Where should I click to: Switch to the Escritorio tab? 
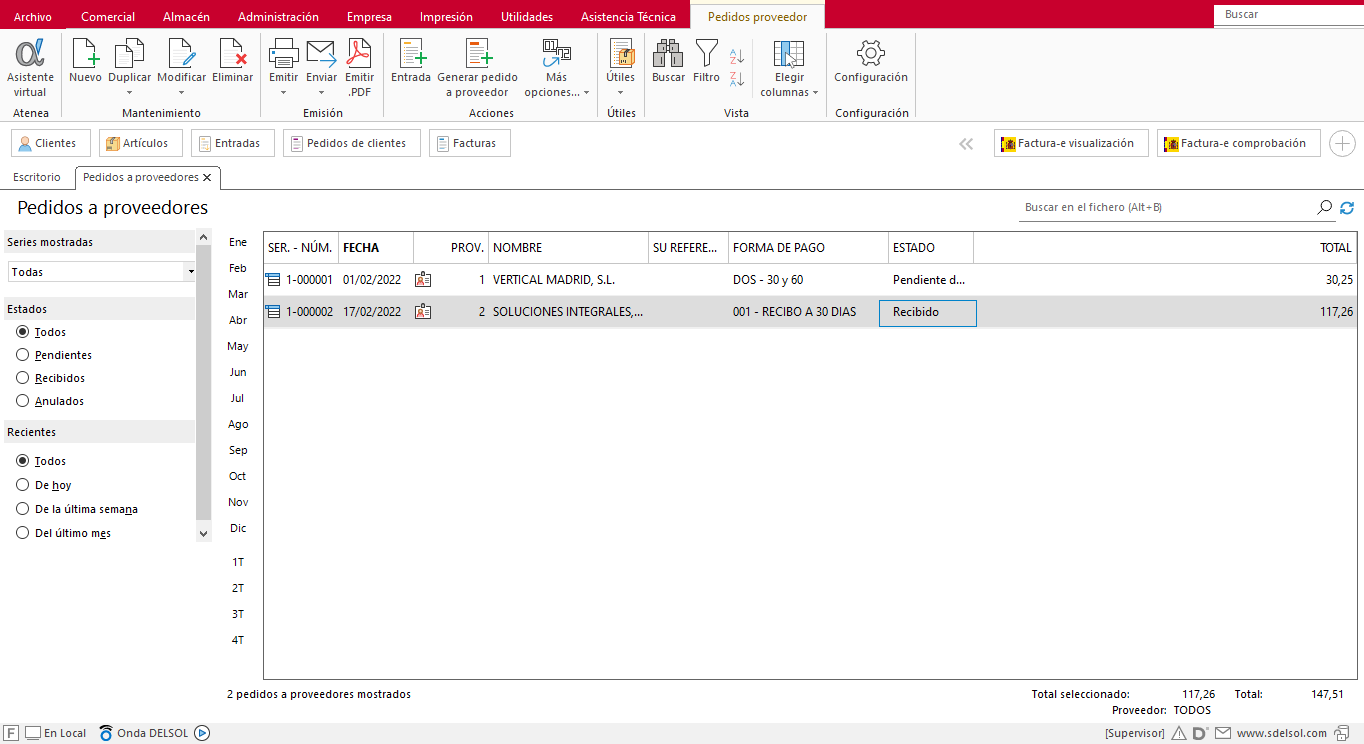point(37,177)
